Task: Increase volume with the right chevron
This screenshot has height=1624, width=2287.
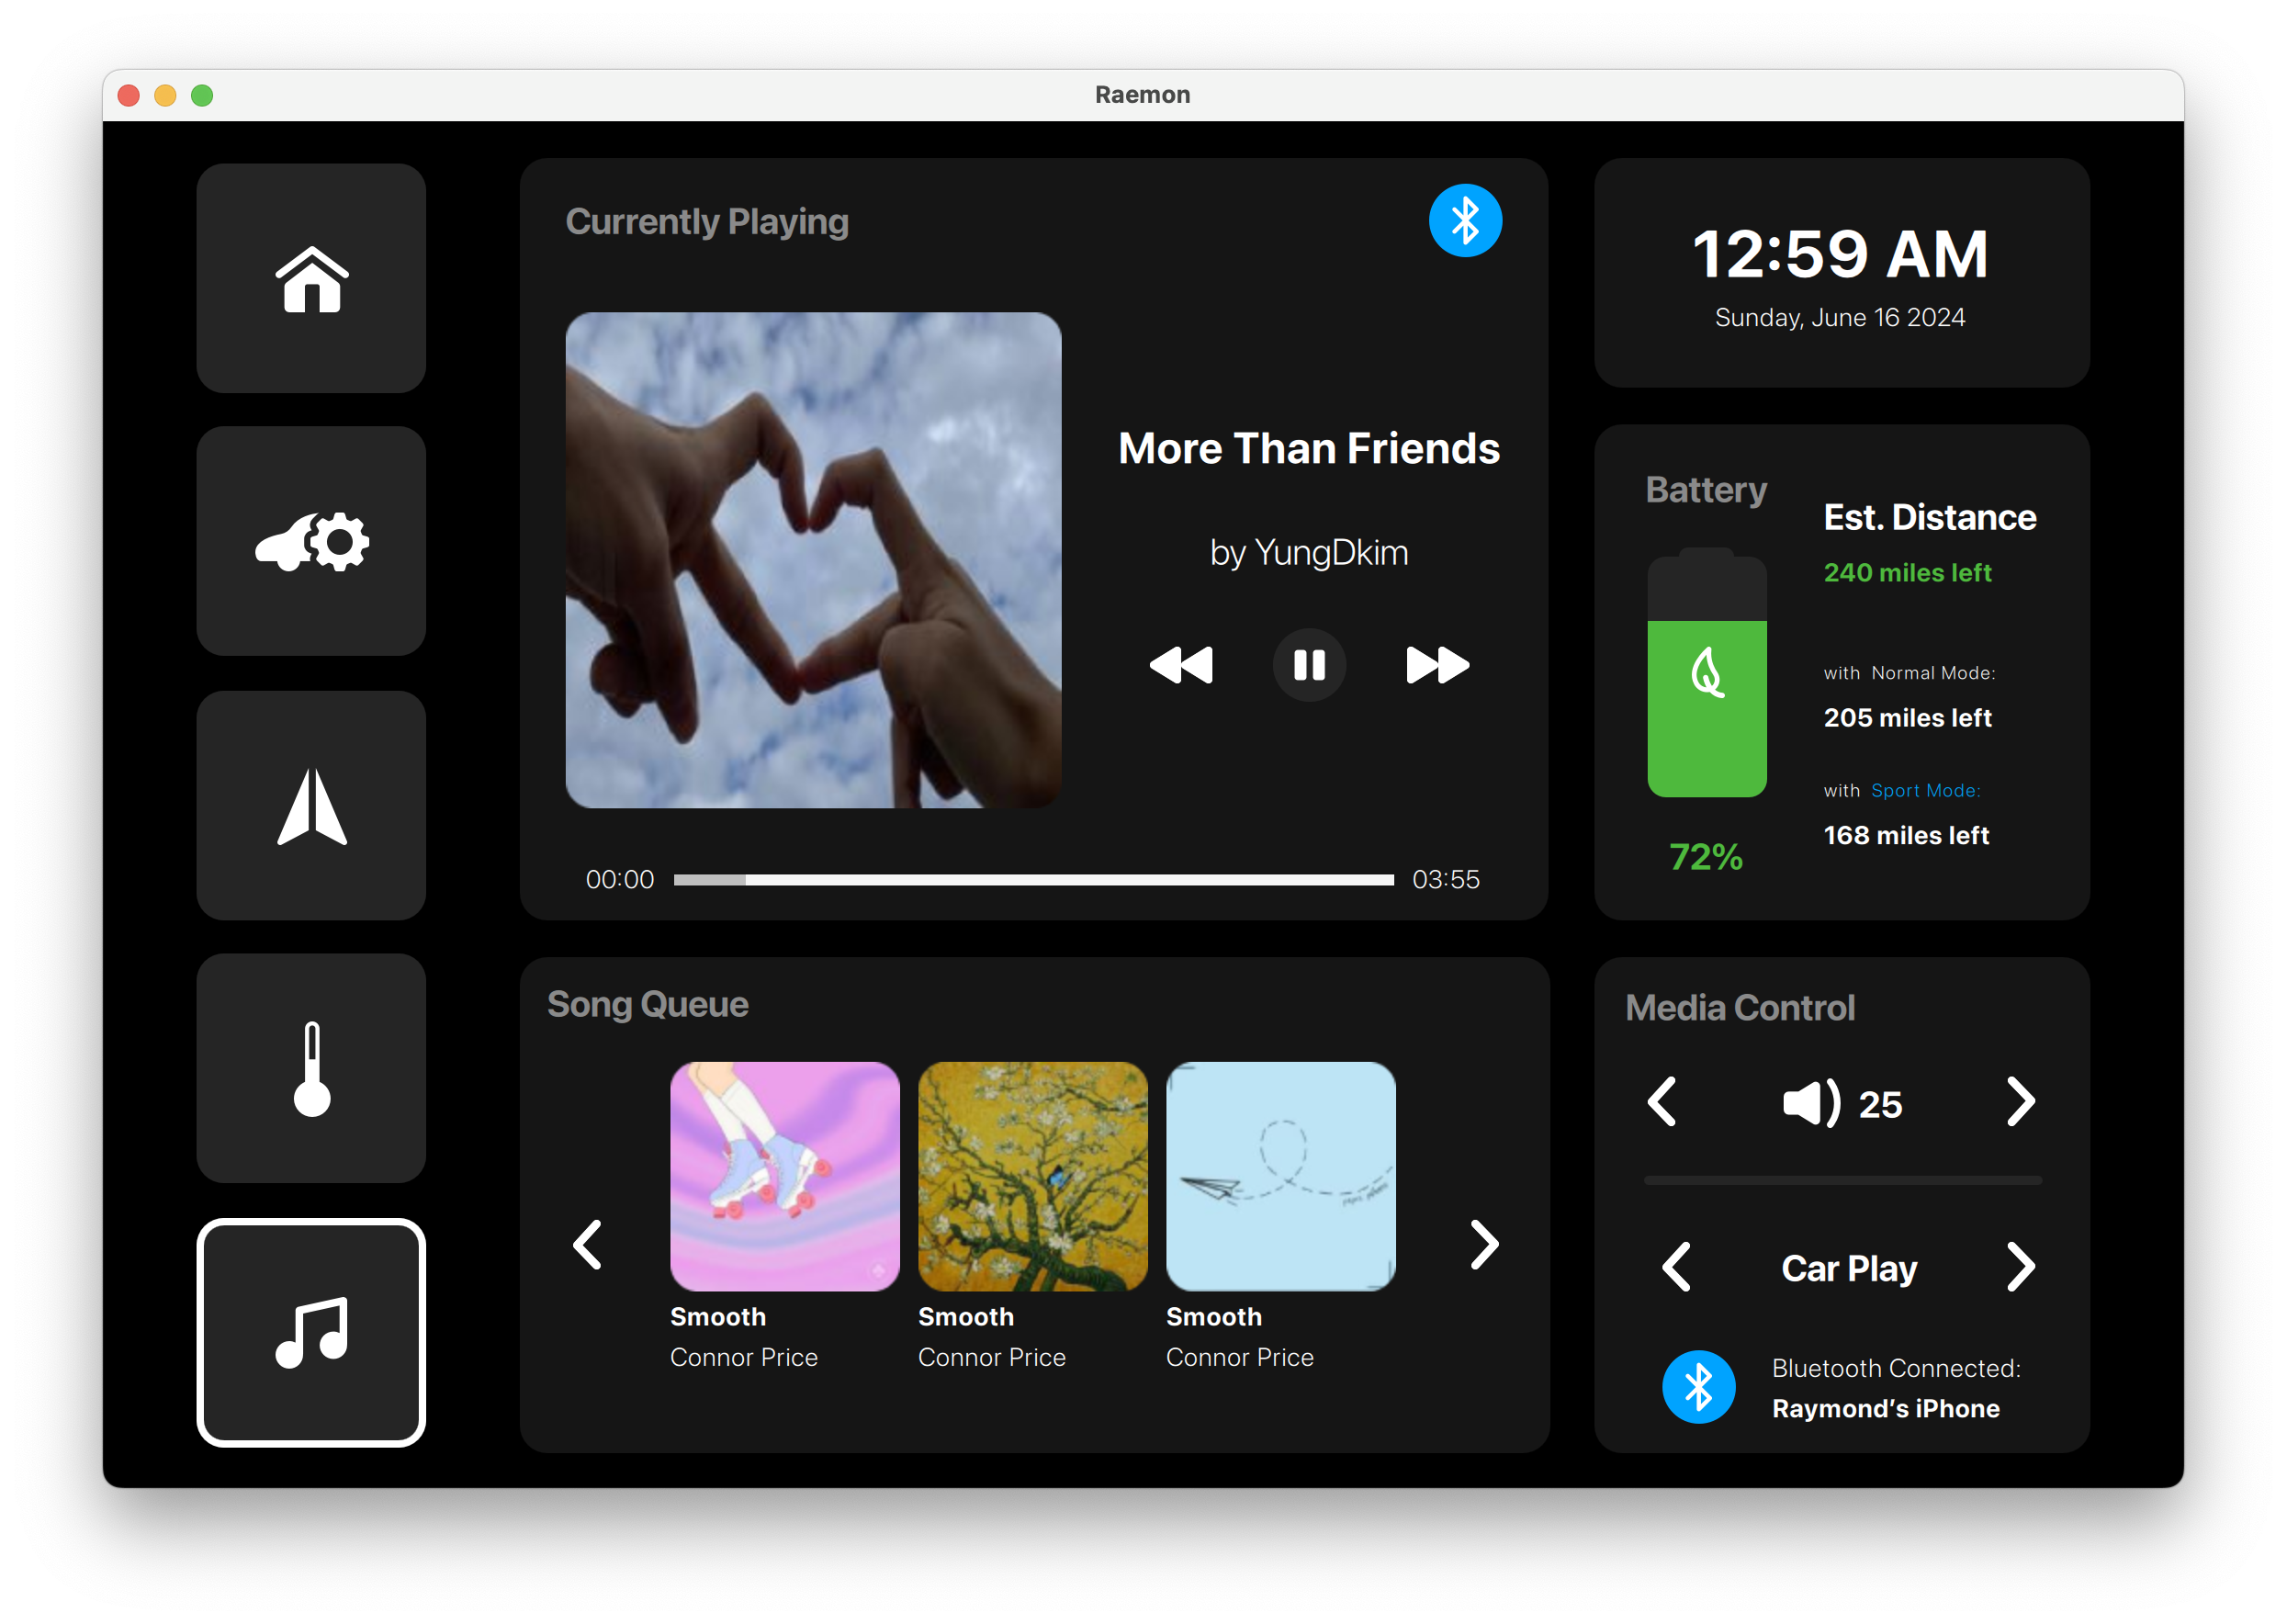Action: click(2020, 1102)
